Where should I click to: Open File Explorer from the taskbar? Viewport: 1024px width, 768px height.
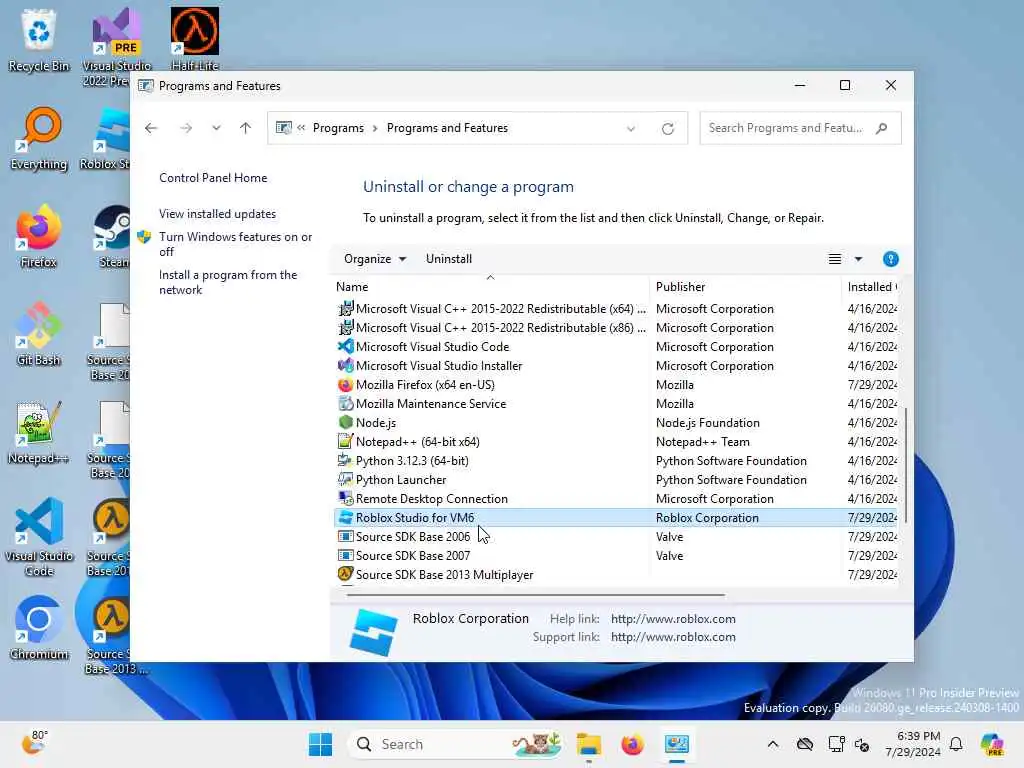coord(588,744)
